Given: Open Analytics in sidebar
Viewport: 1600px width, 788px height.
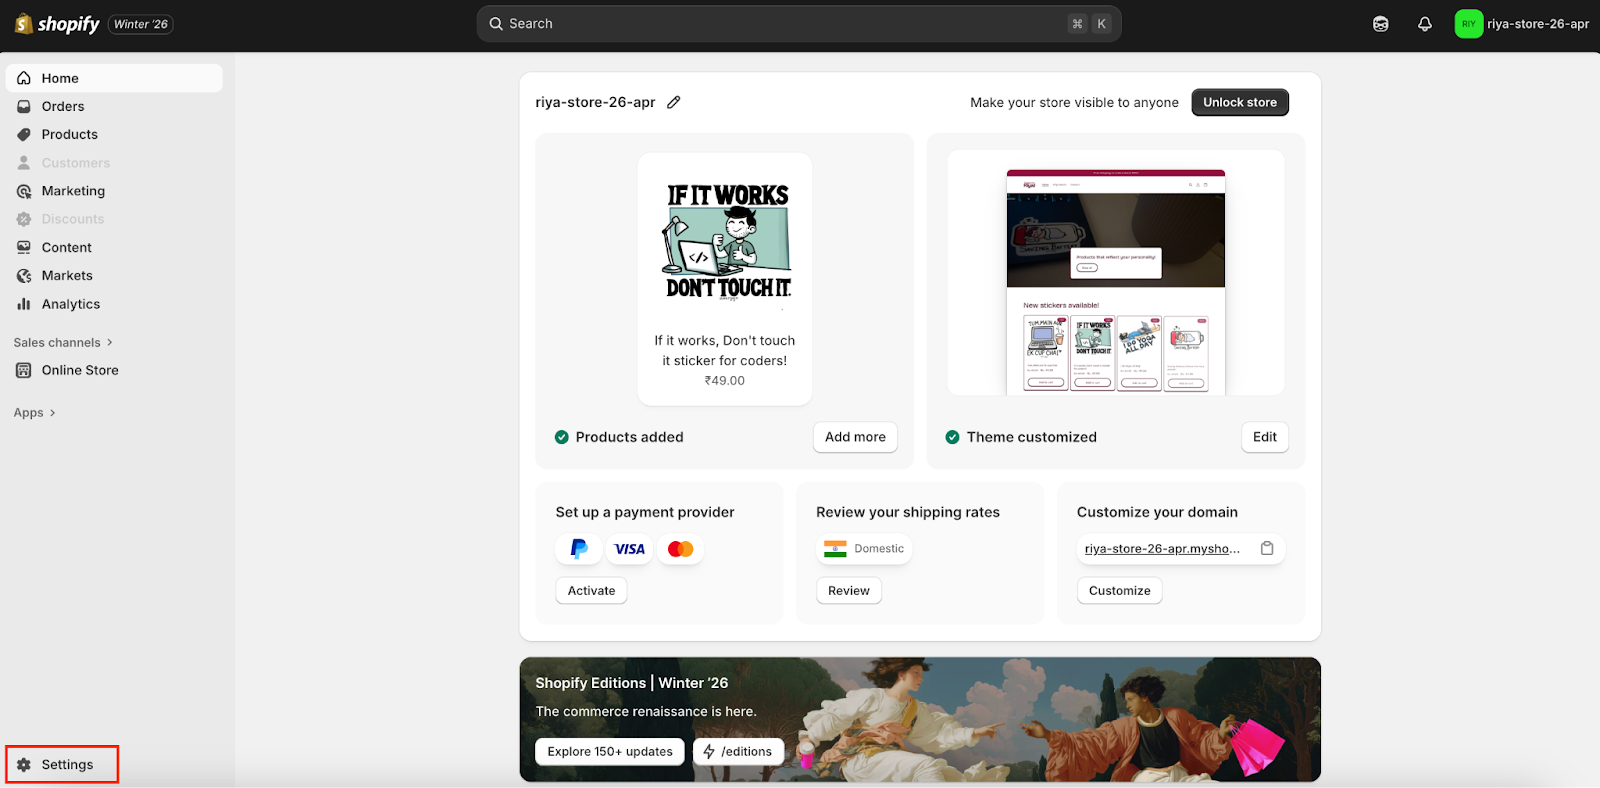Looking at the screenshot, I should point(114,304).
